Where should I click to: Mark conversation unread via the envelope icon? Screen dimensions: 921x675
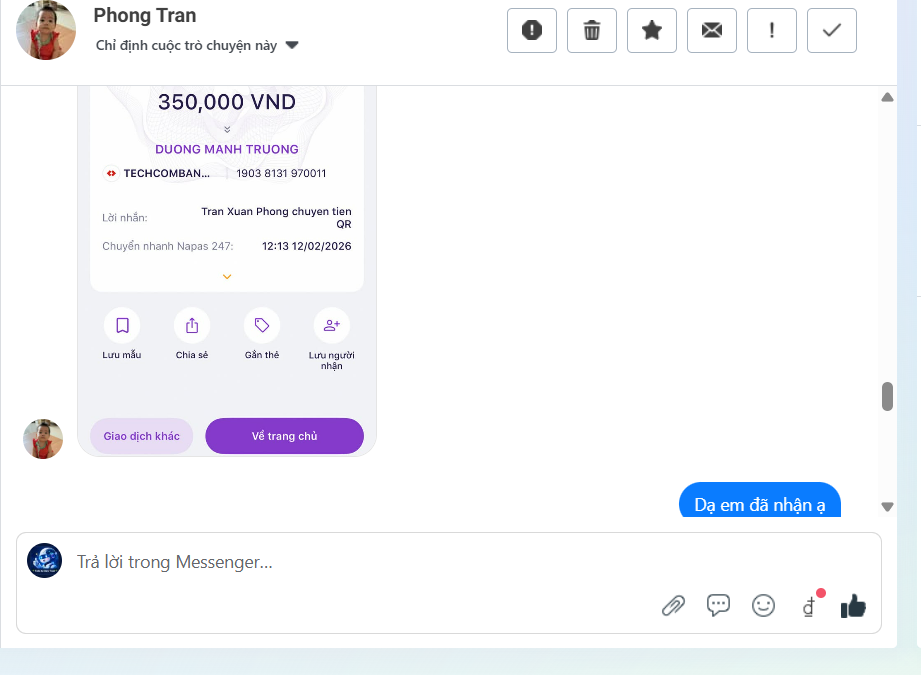click(x=711, y=30)
